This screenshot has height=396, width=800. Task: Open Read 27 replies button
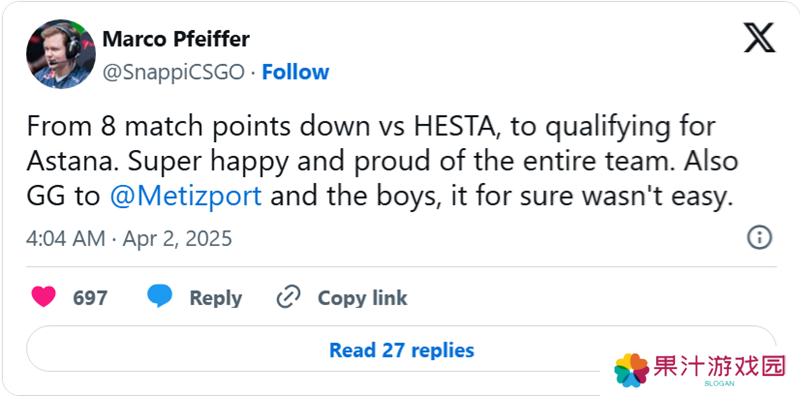[402, 350]
